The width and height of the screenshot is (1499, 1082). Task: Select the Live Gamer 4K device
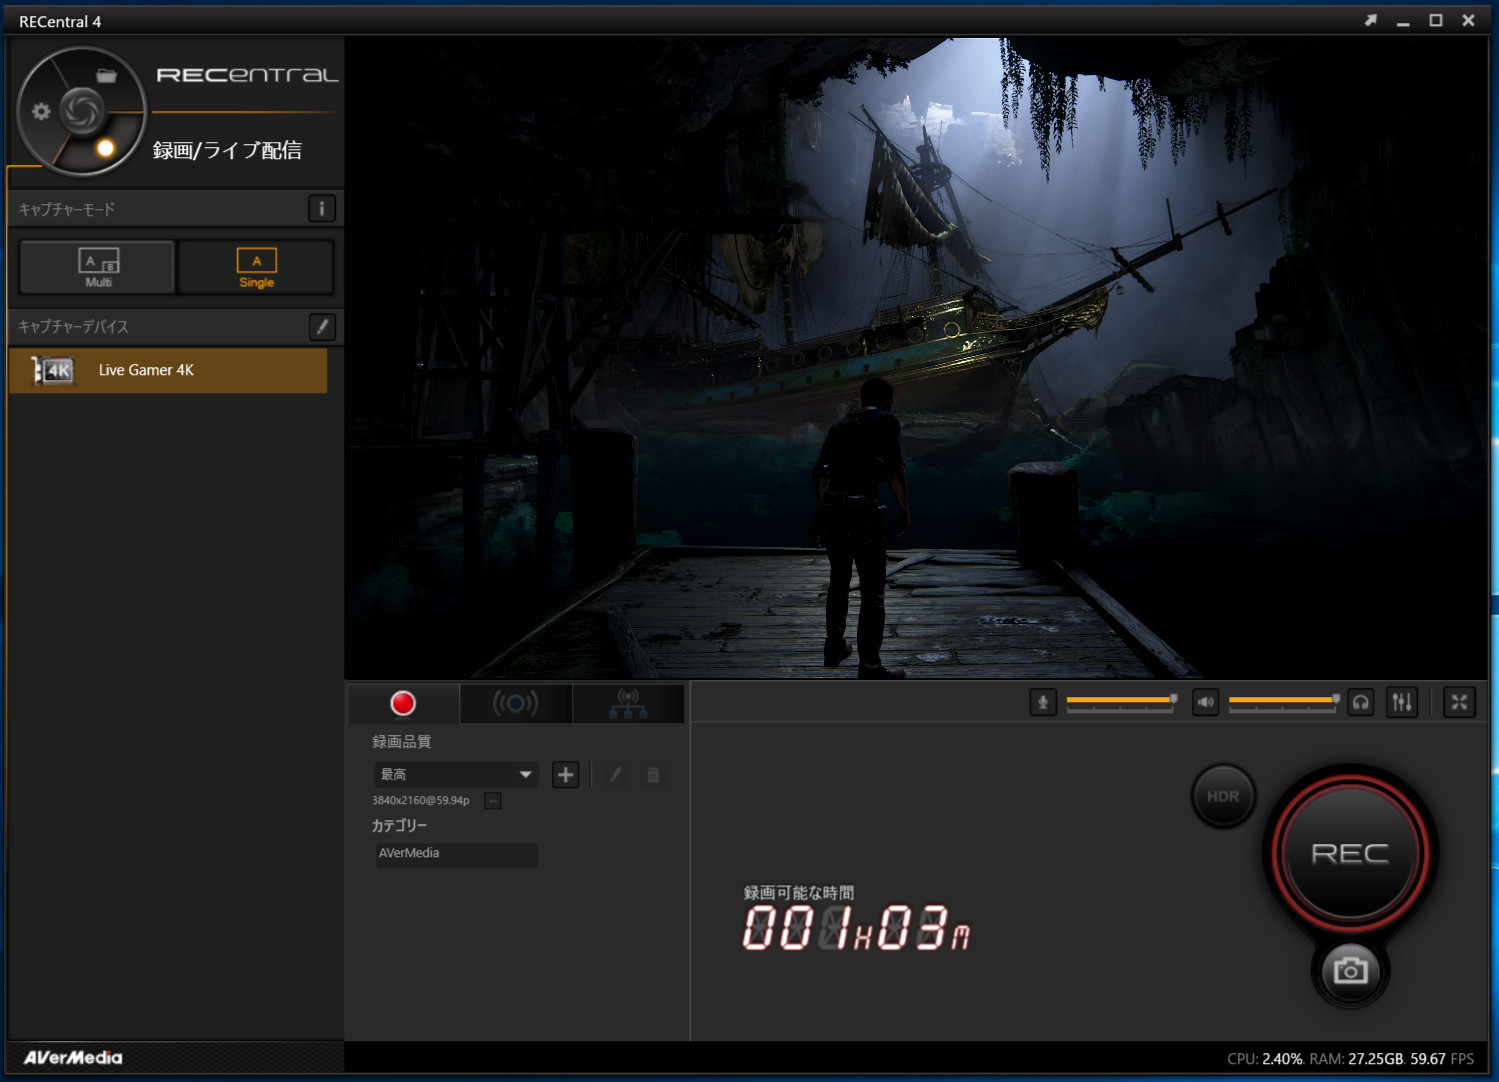point(168,370)
